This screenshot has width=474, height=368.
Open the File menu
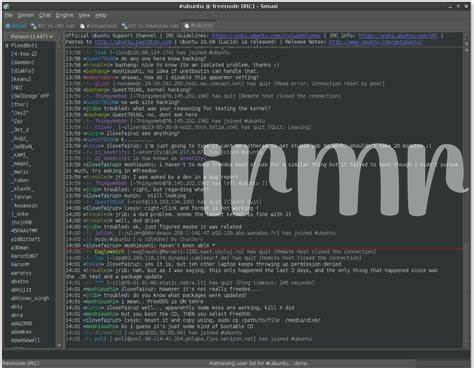(x=8, y=15)
